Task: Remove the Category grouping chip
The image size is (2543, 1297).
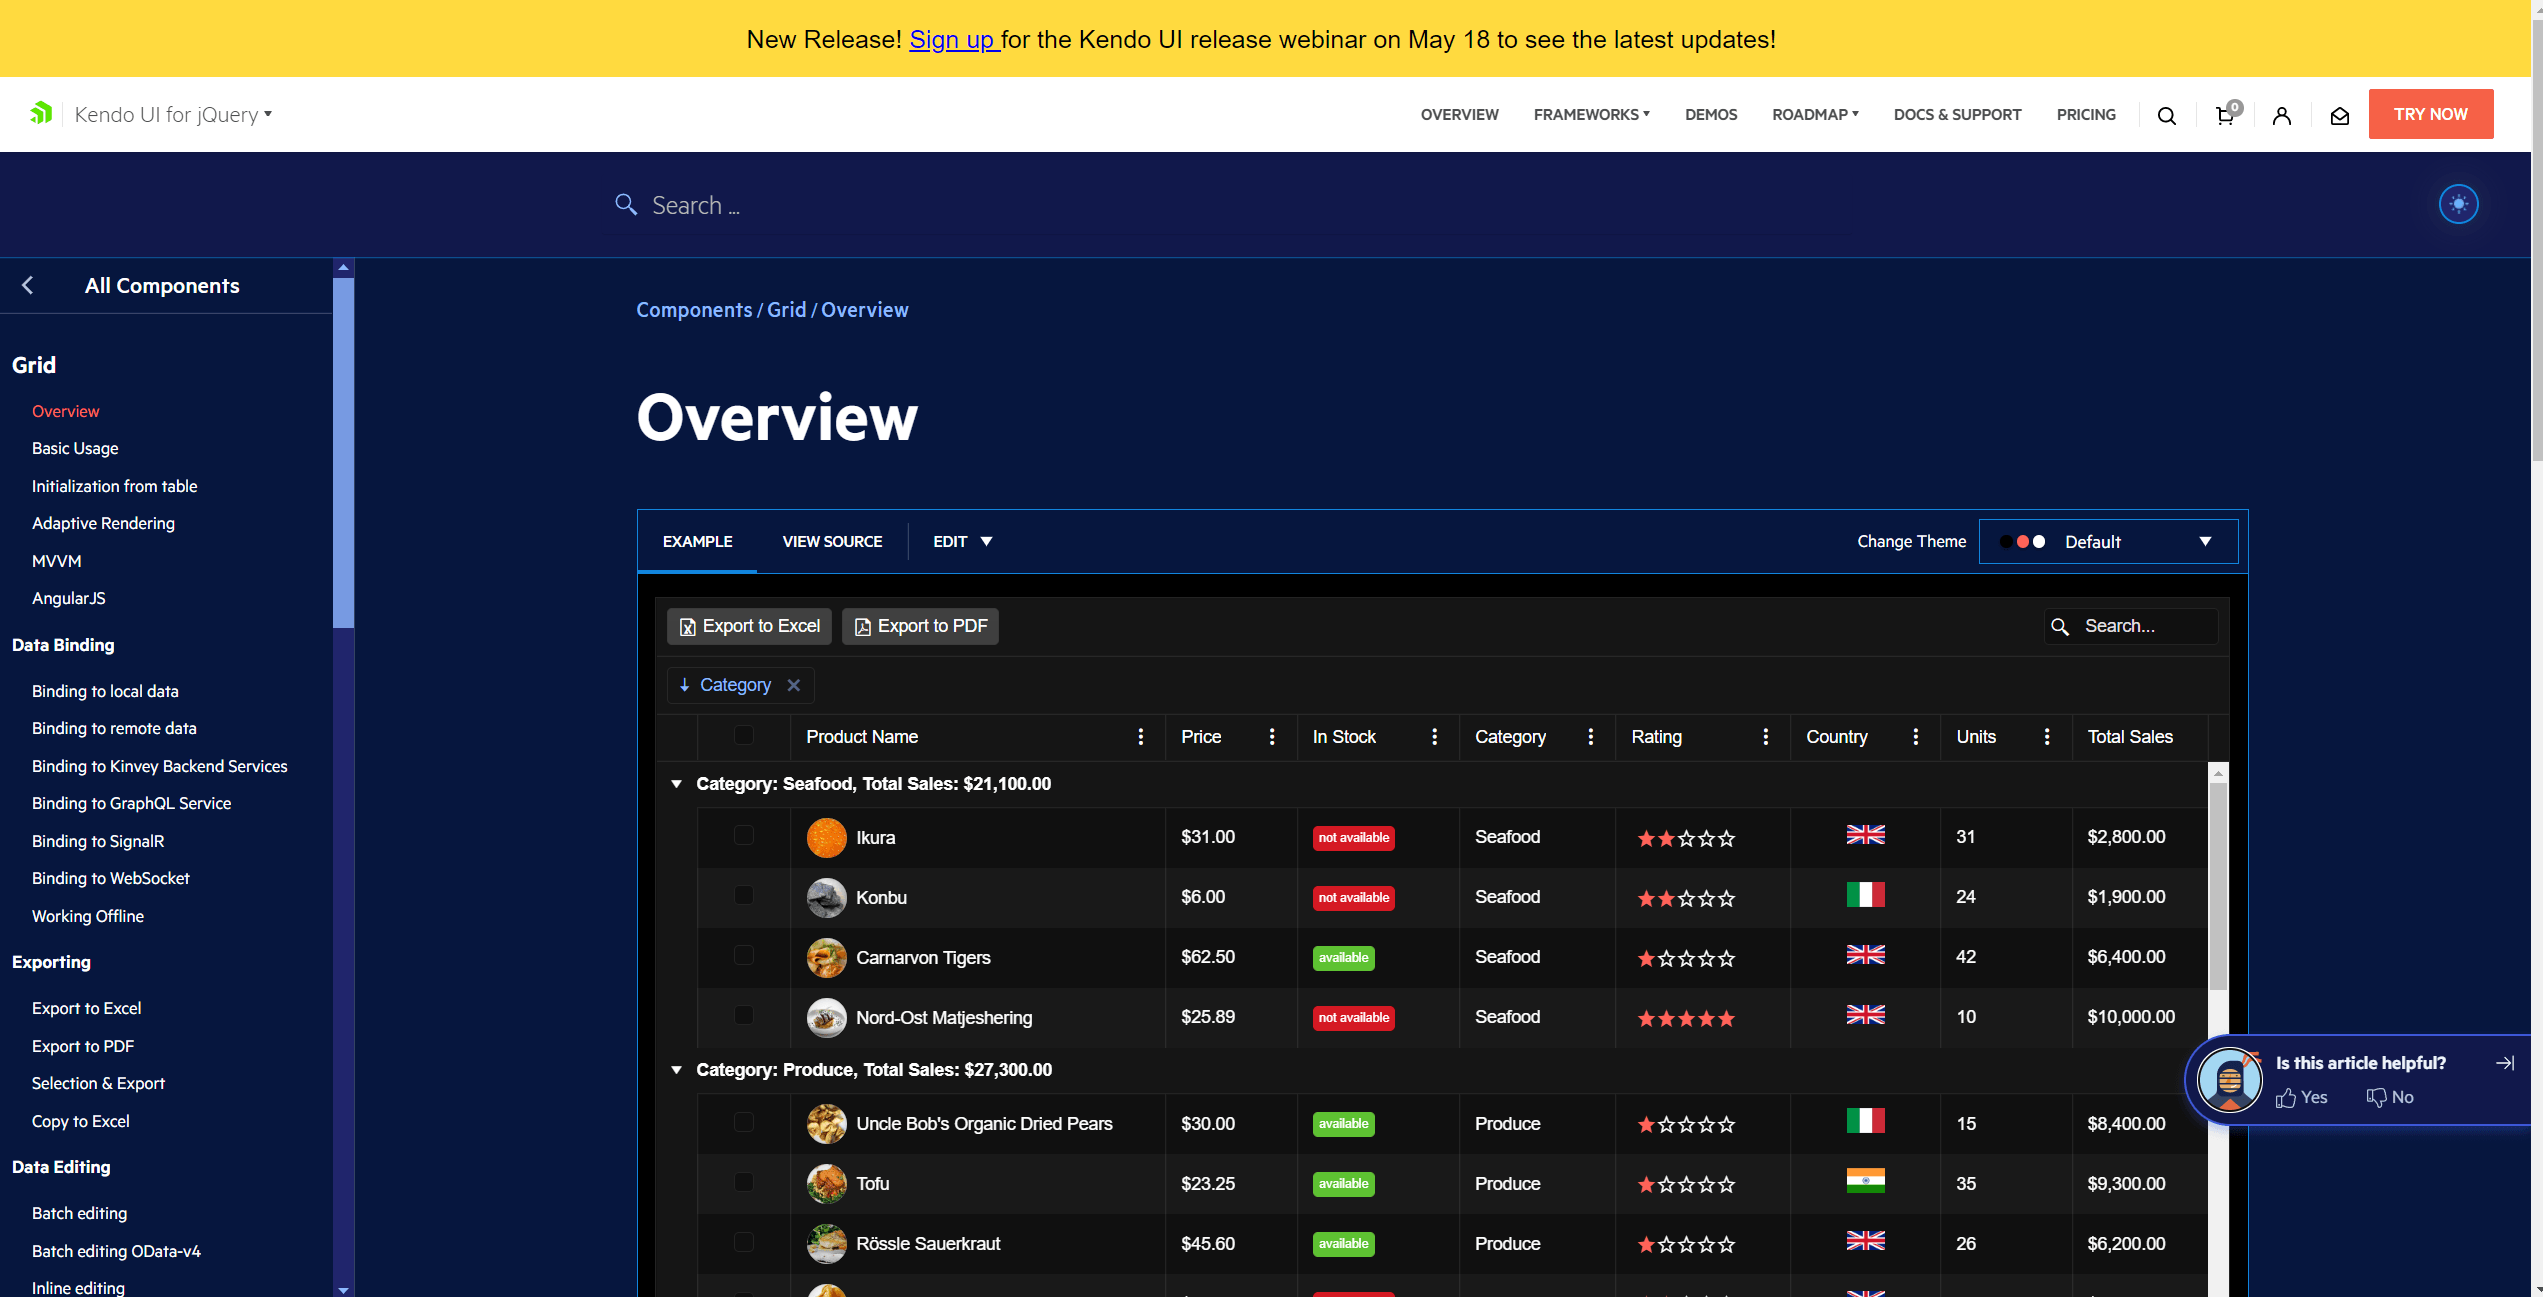Action: point(794,685)
